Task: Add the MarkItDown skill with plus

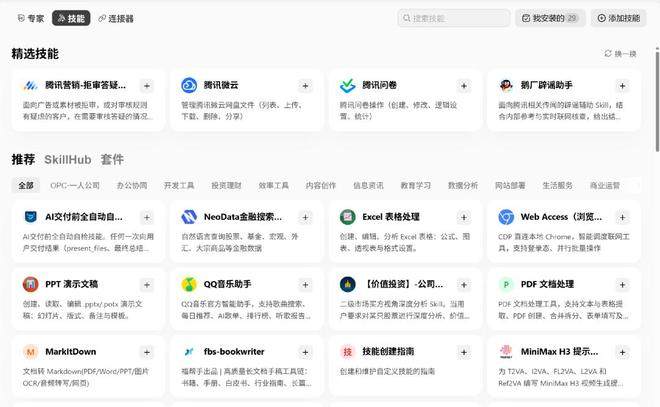Action: point(146,352)
